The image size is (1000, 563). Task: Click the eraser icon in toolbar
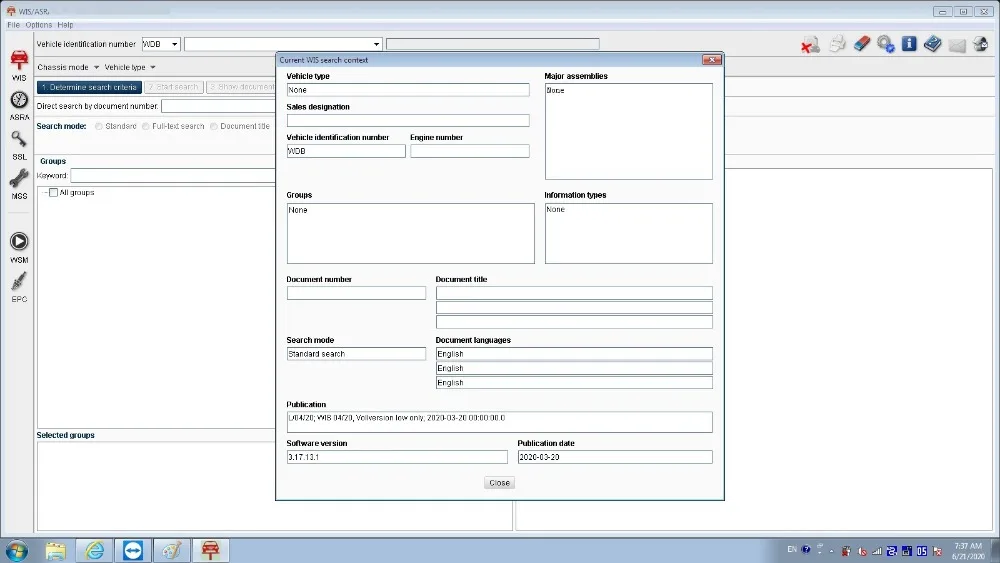coord(862,44)
